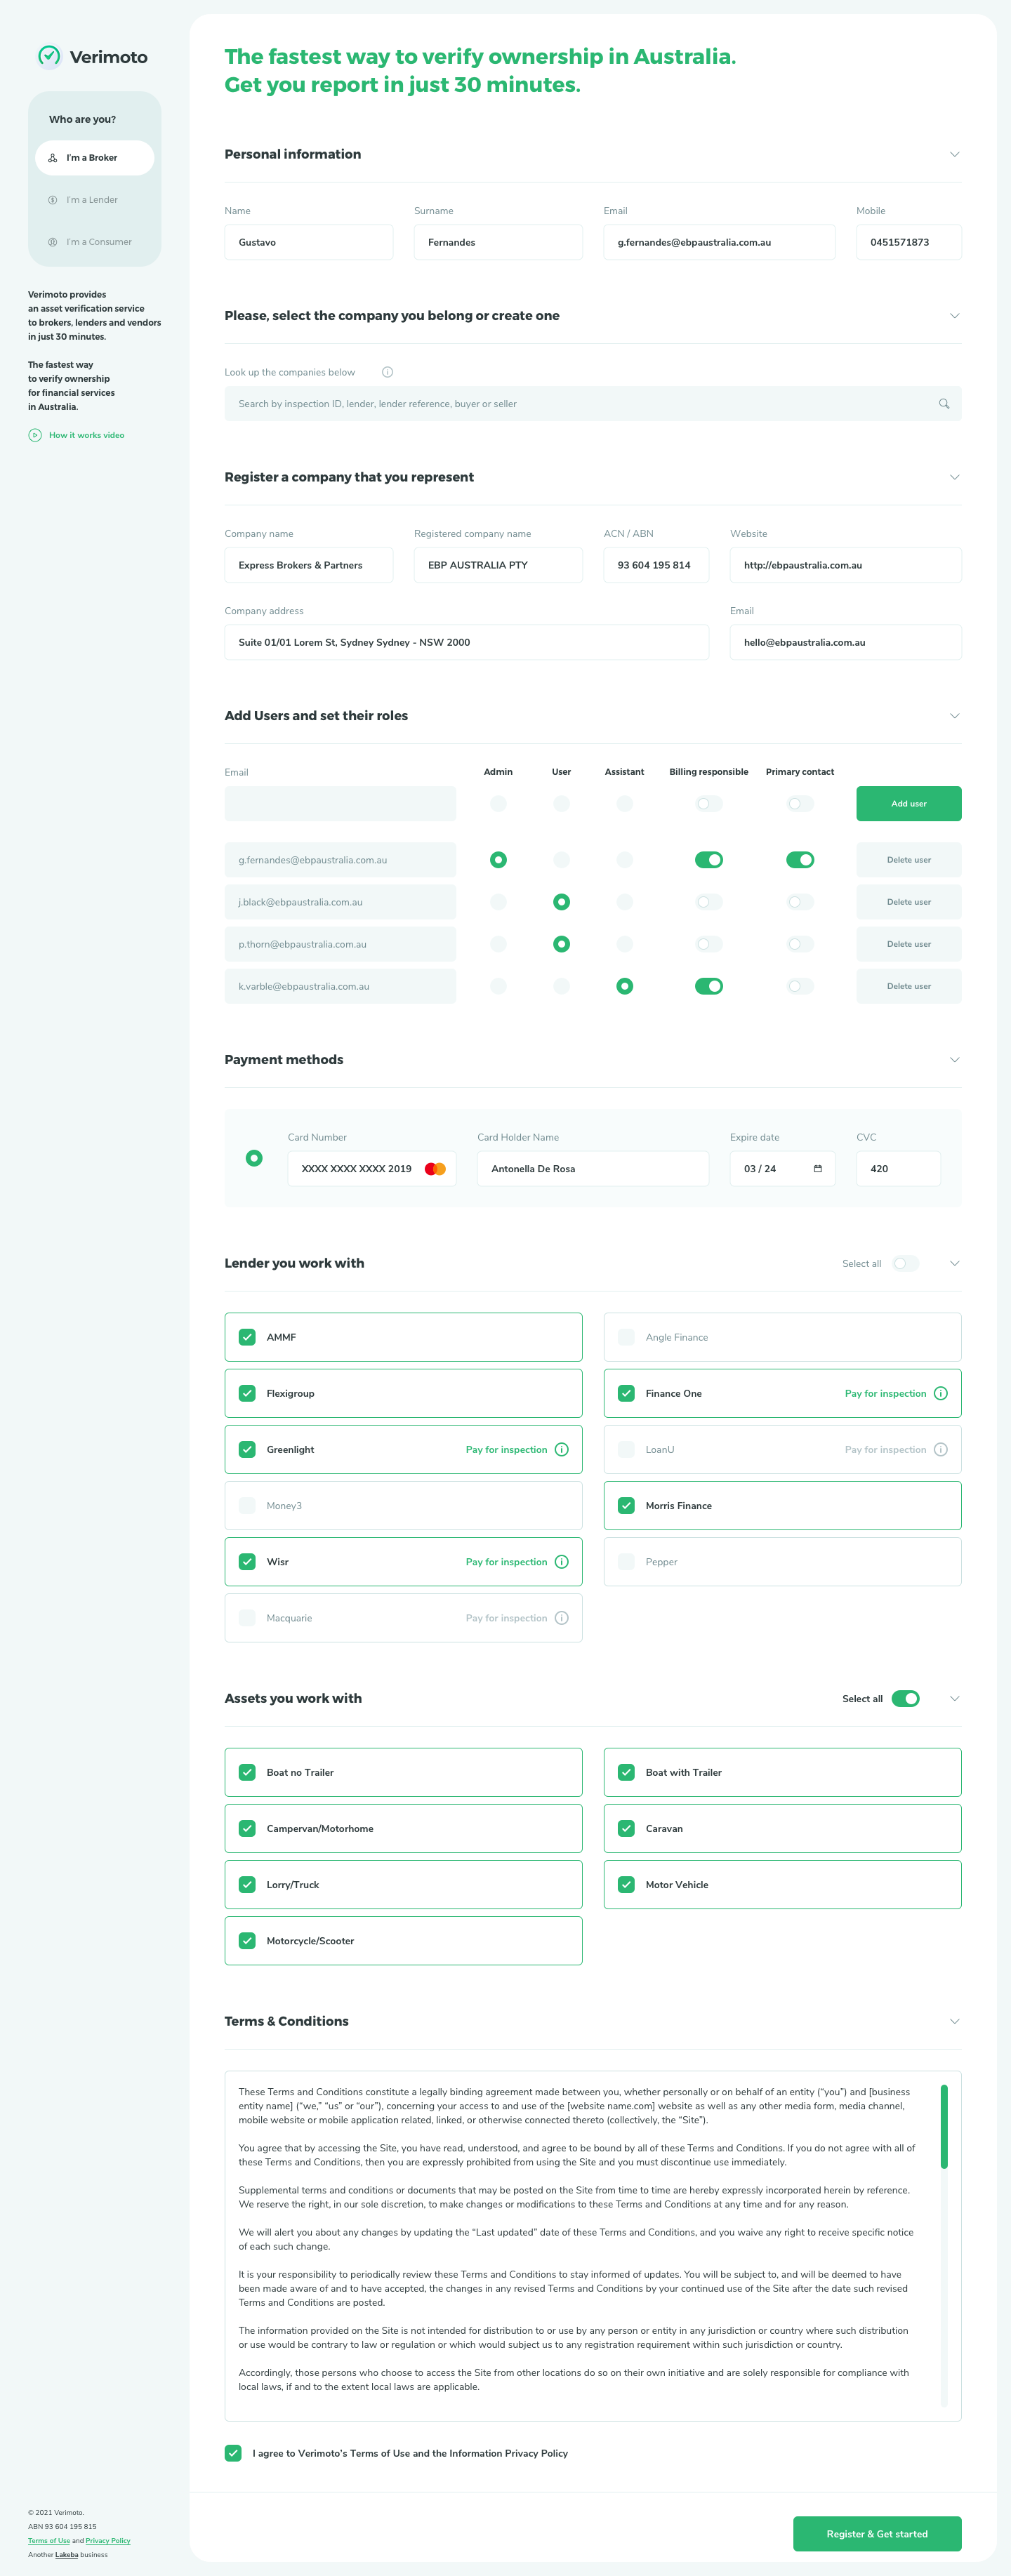The width and height of the screenshot is (1011, 2576).
Task: Collapse the Personal information section
Action: tap(955, 154)
